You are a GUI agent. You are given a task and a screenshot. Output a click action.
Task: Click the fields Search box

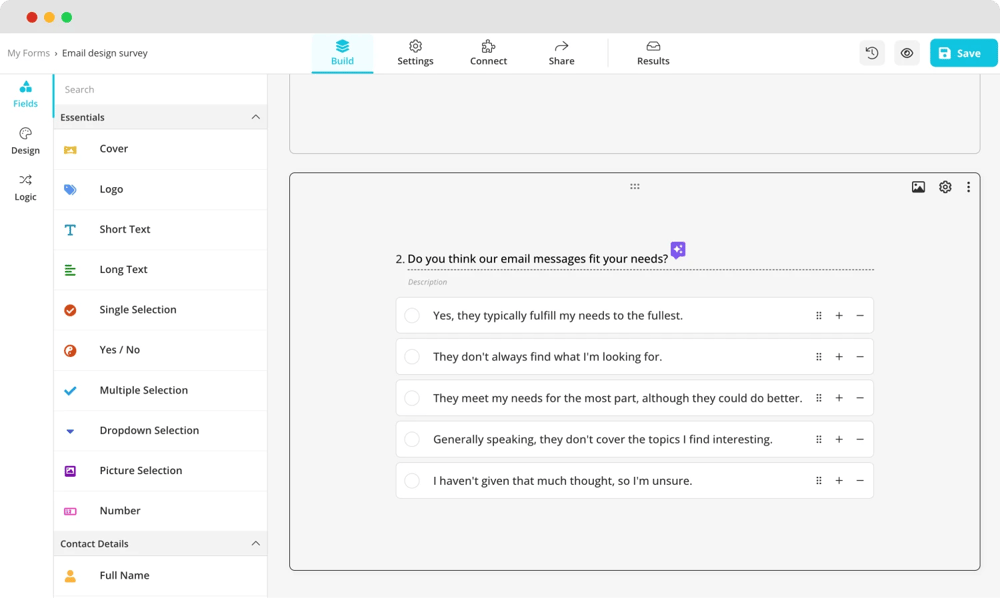(x=160, y=90)
